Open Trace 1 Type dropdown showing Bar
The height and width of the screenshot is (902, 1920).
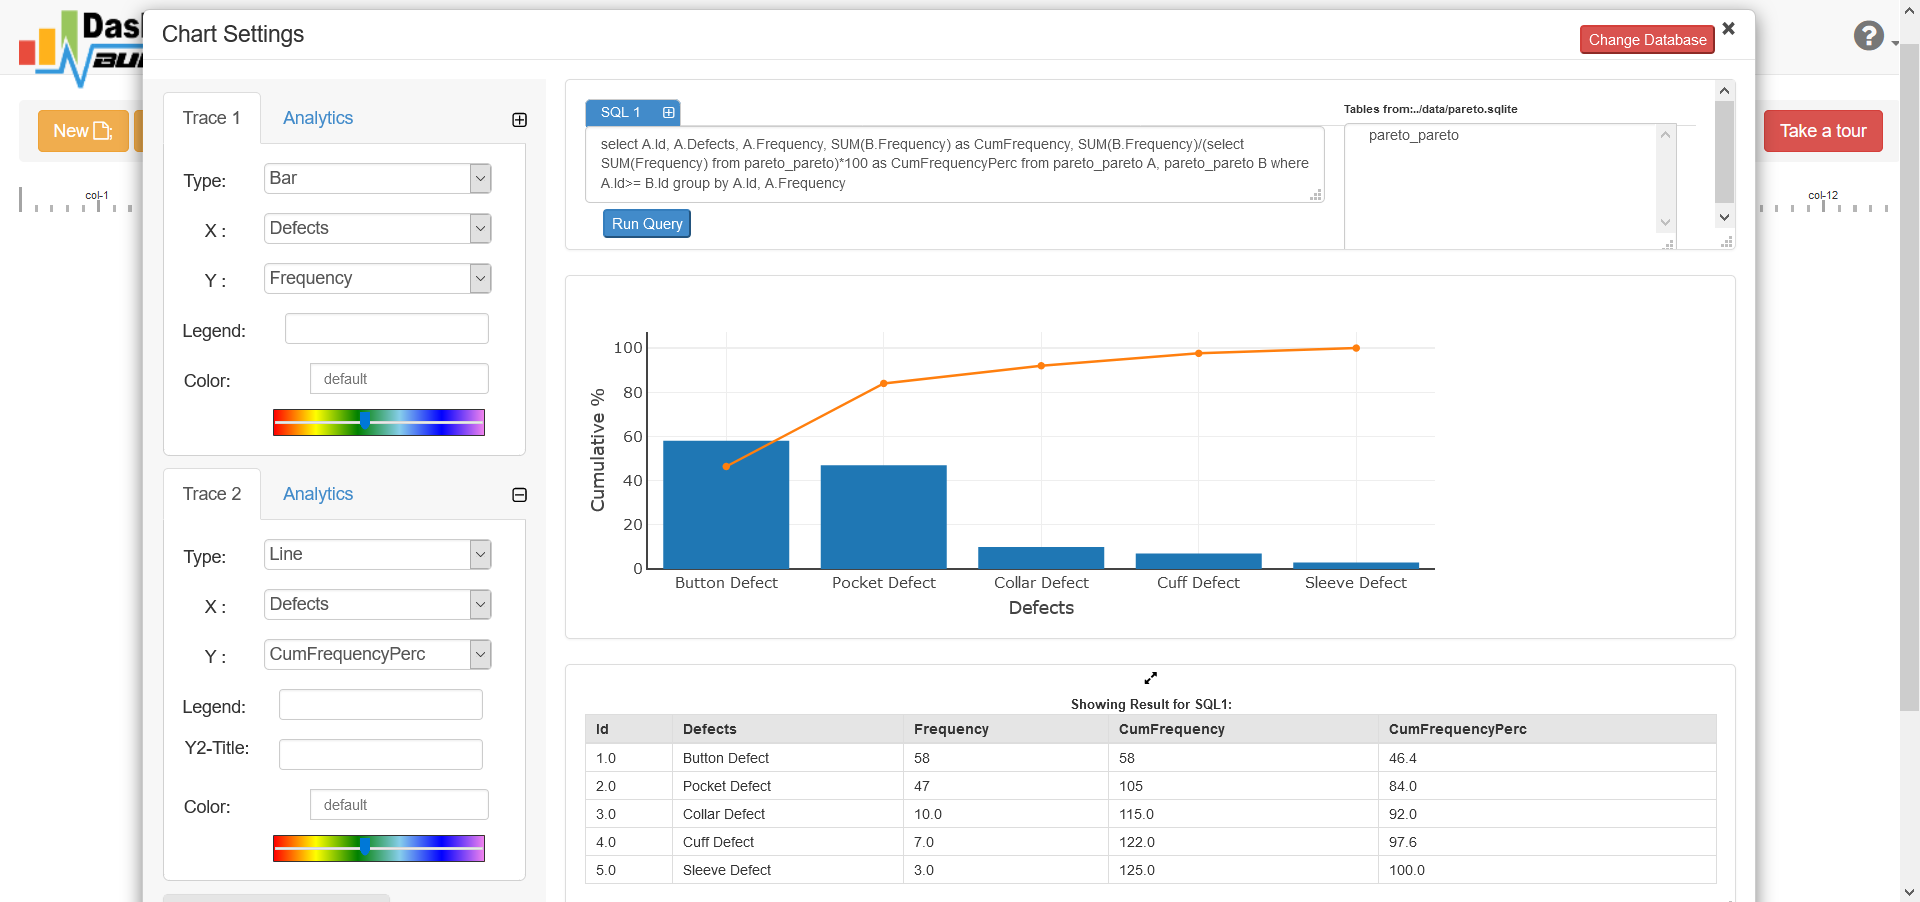tap(377, 178)
